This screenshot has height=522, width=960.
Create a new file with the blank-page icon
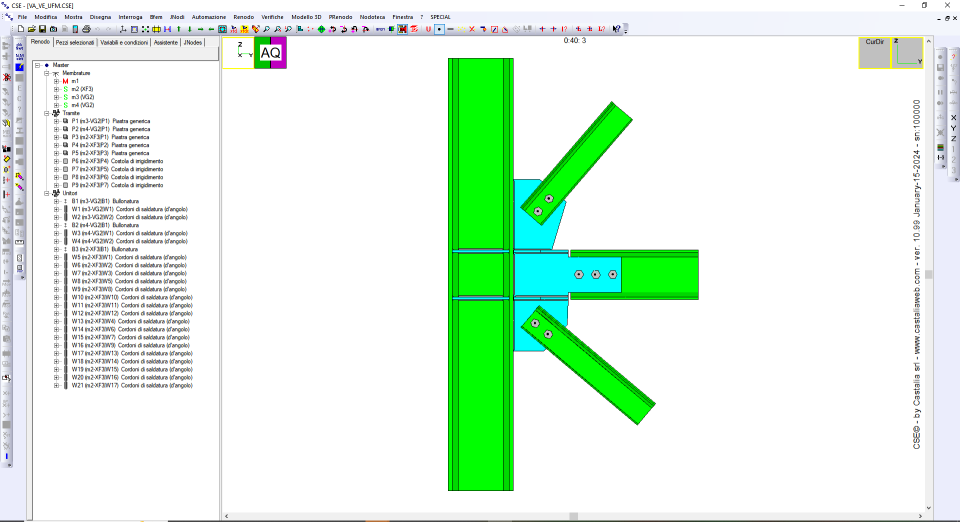pyautogui.click(x=21, y=29)
